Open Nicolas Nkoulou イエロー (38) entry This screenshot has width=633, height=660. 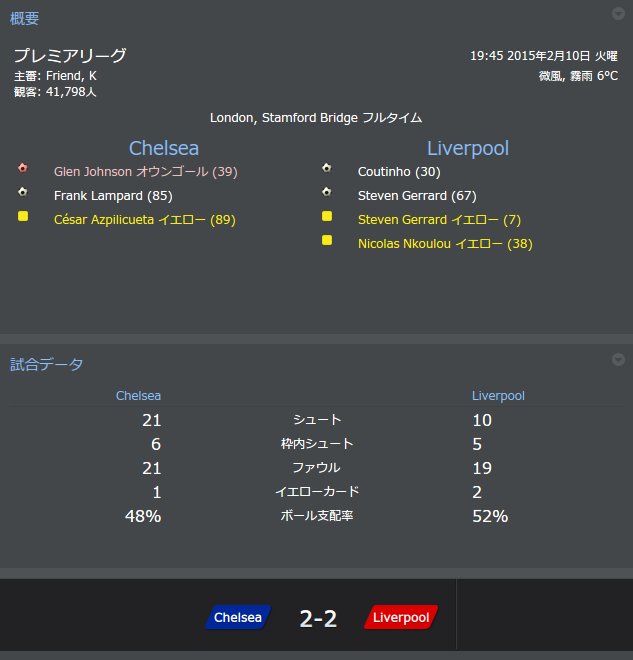(445, 244)
